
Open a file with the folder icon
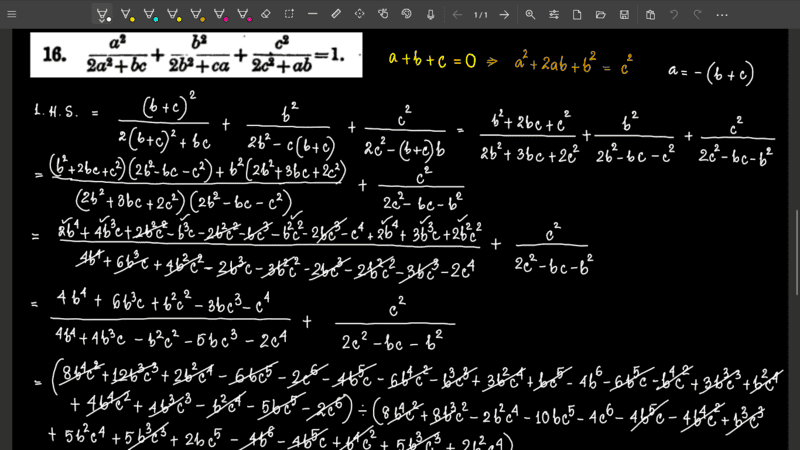[x=601, y=15]
